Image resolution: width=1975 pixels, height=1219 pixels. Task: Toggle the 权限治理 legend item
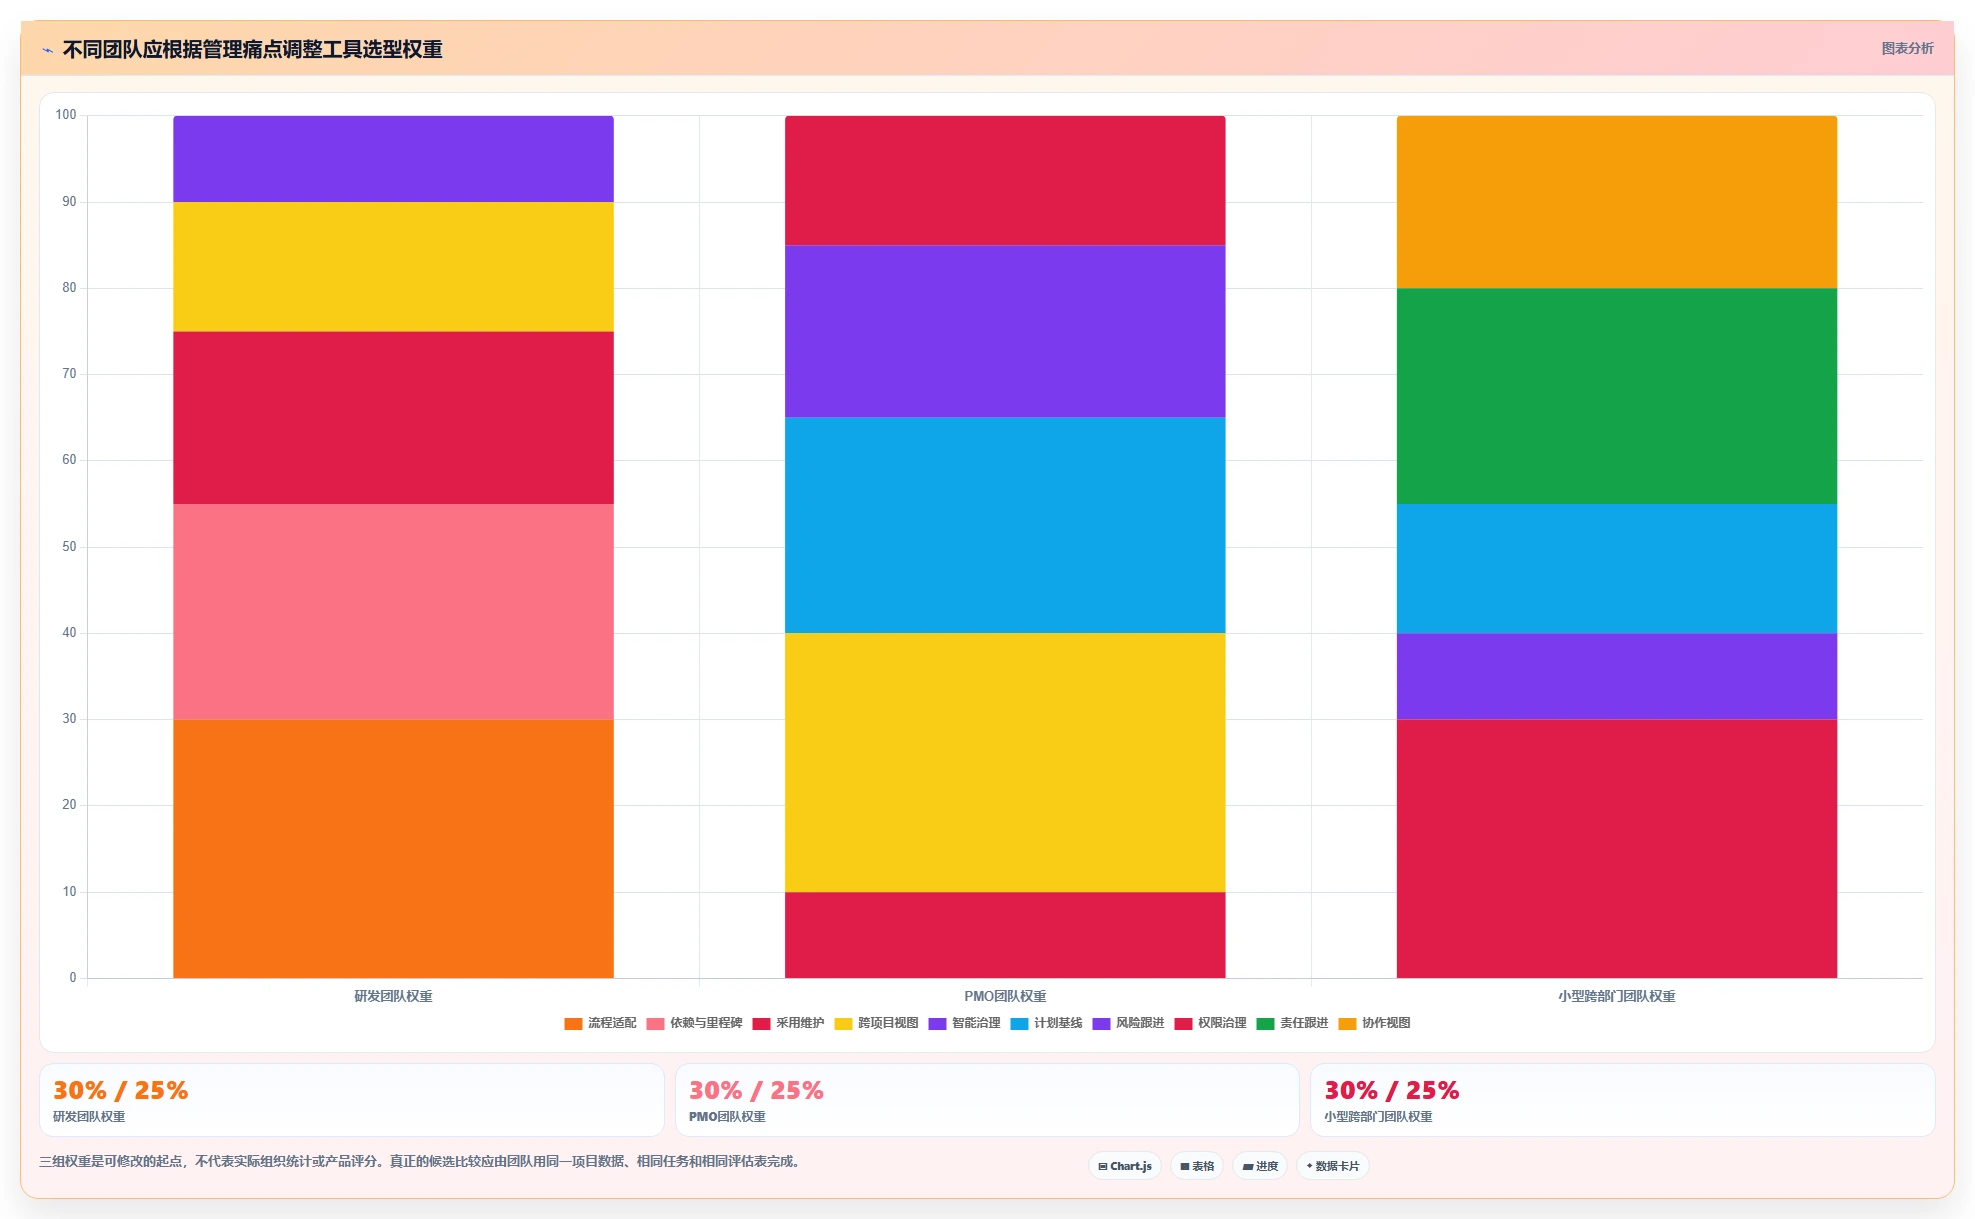click(1210, 1023)
